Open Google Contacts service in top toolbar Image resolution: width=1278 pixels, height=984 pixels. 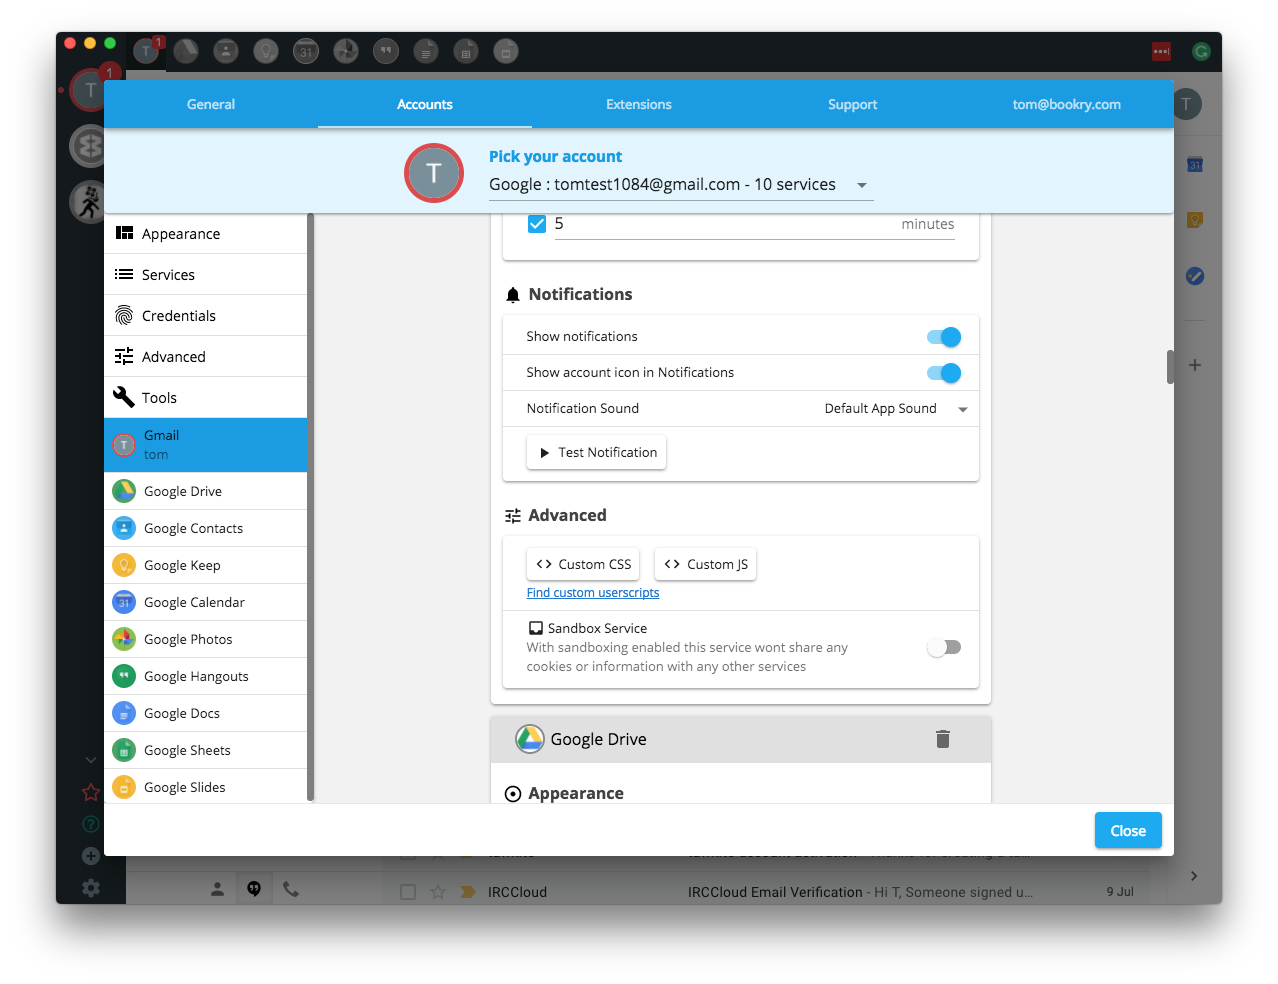point(226,51)
